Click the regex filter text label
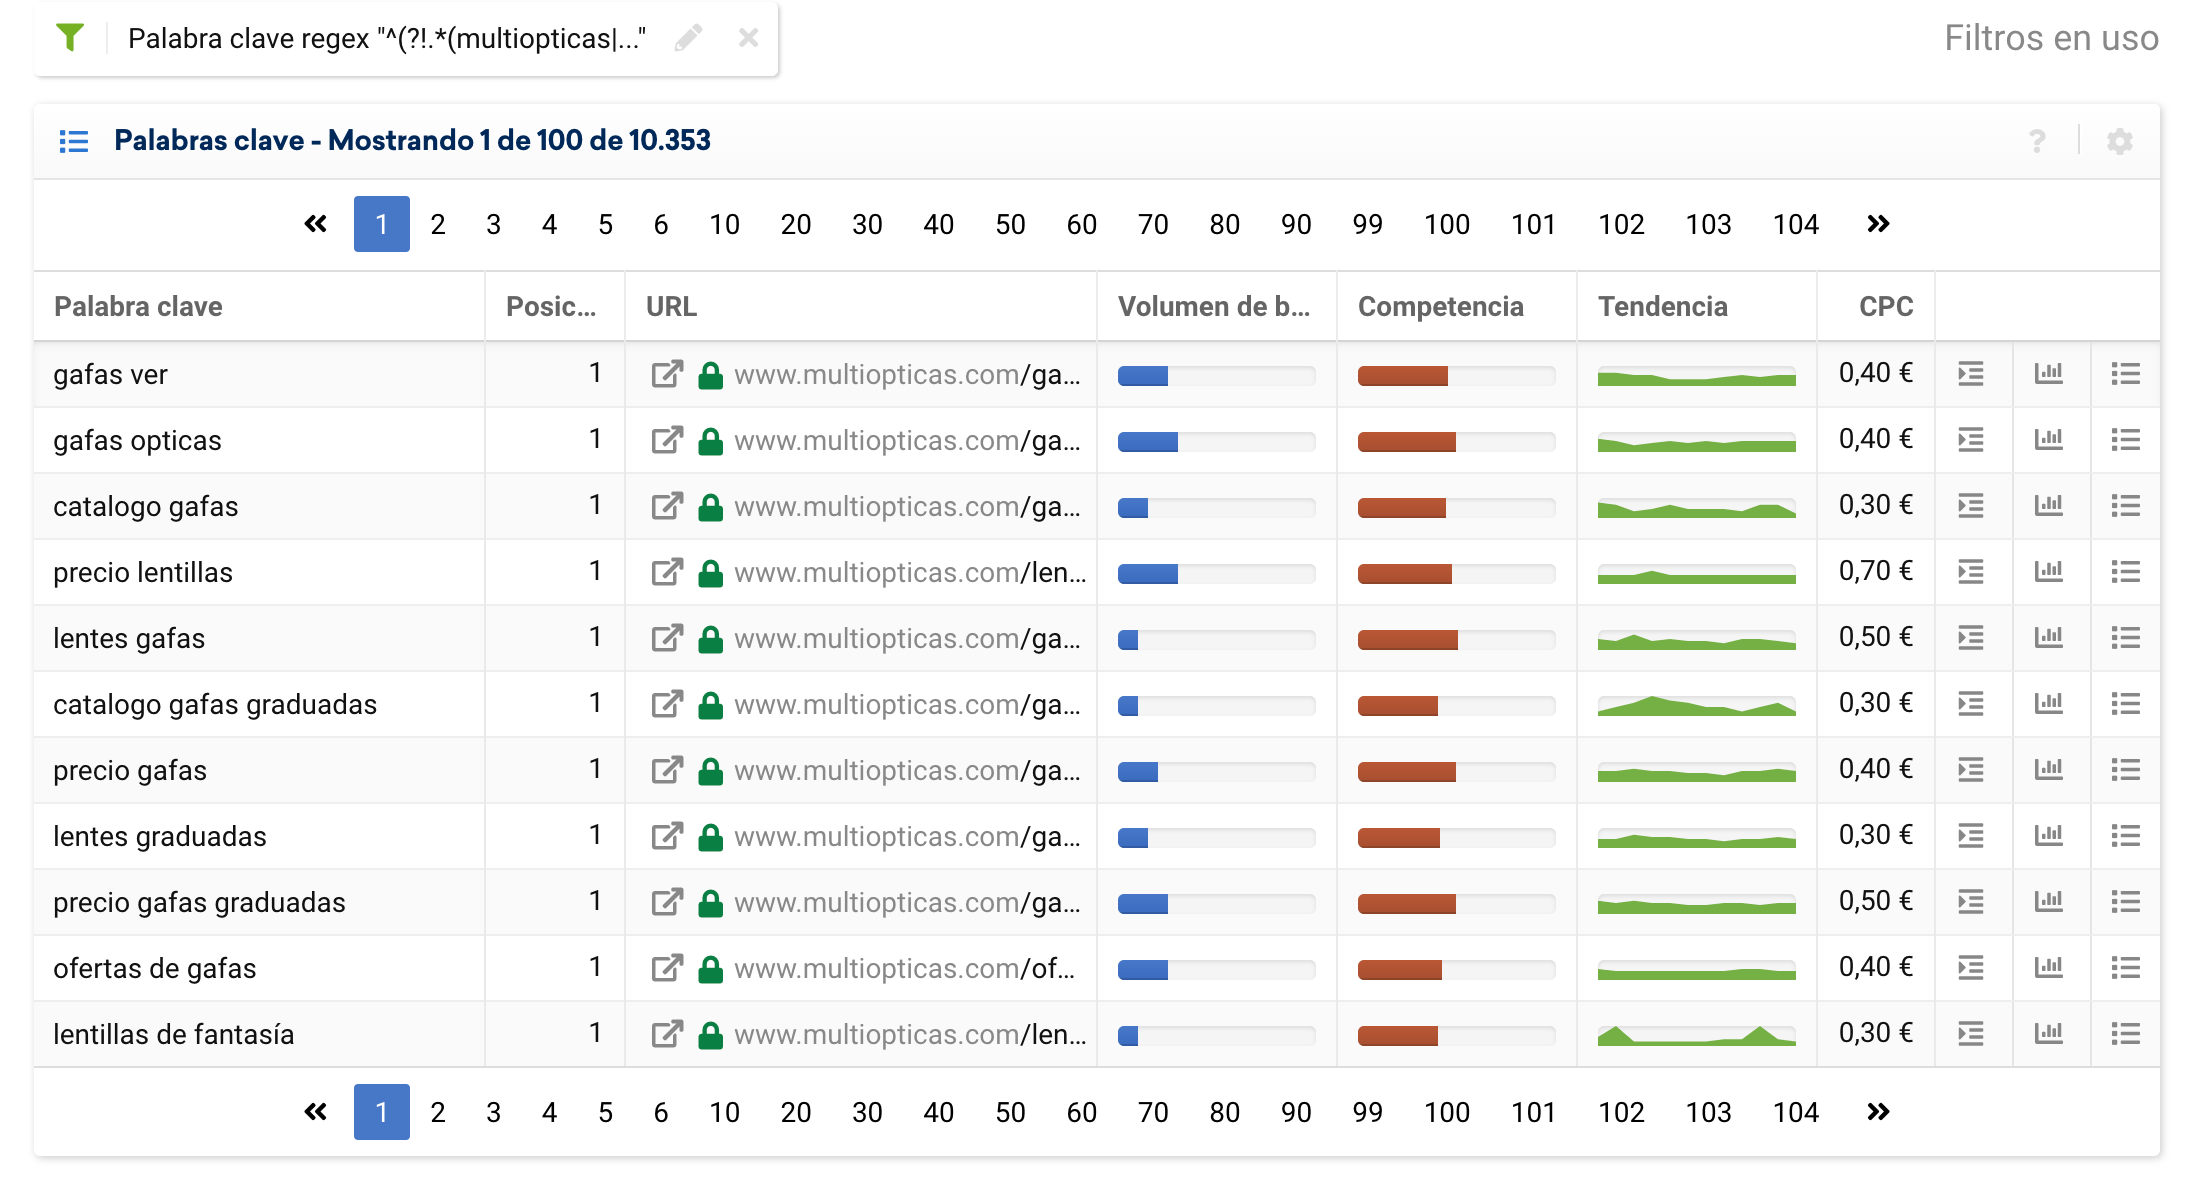Viewport: 2200px width, 1200px height. pyautogui.click(x=387, y=38)
